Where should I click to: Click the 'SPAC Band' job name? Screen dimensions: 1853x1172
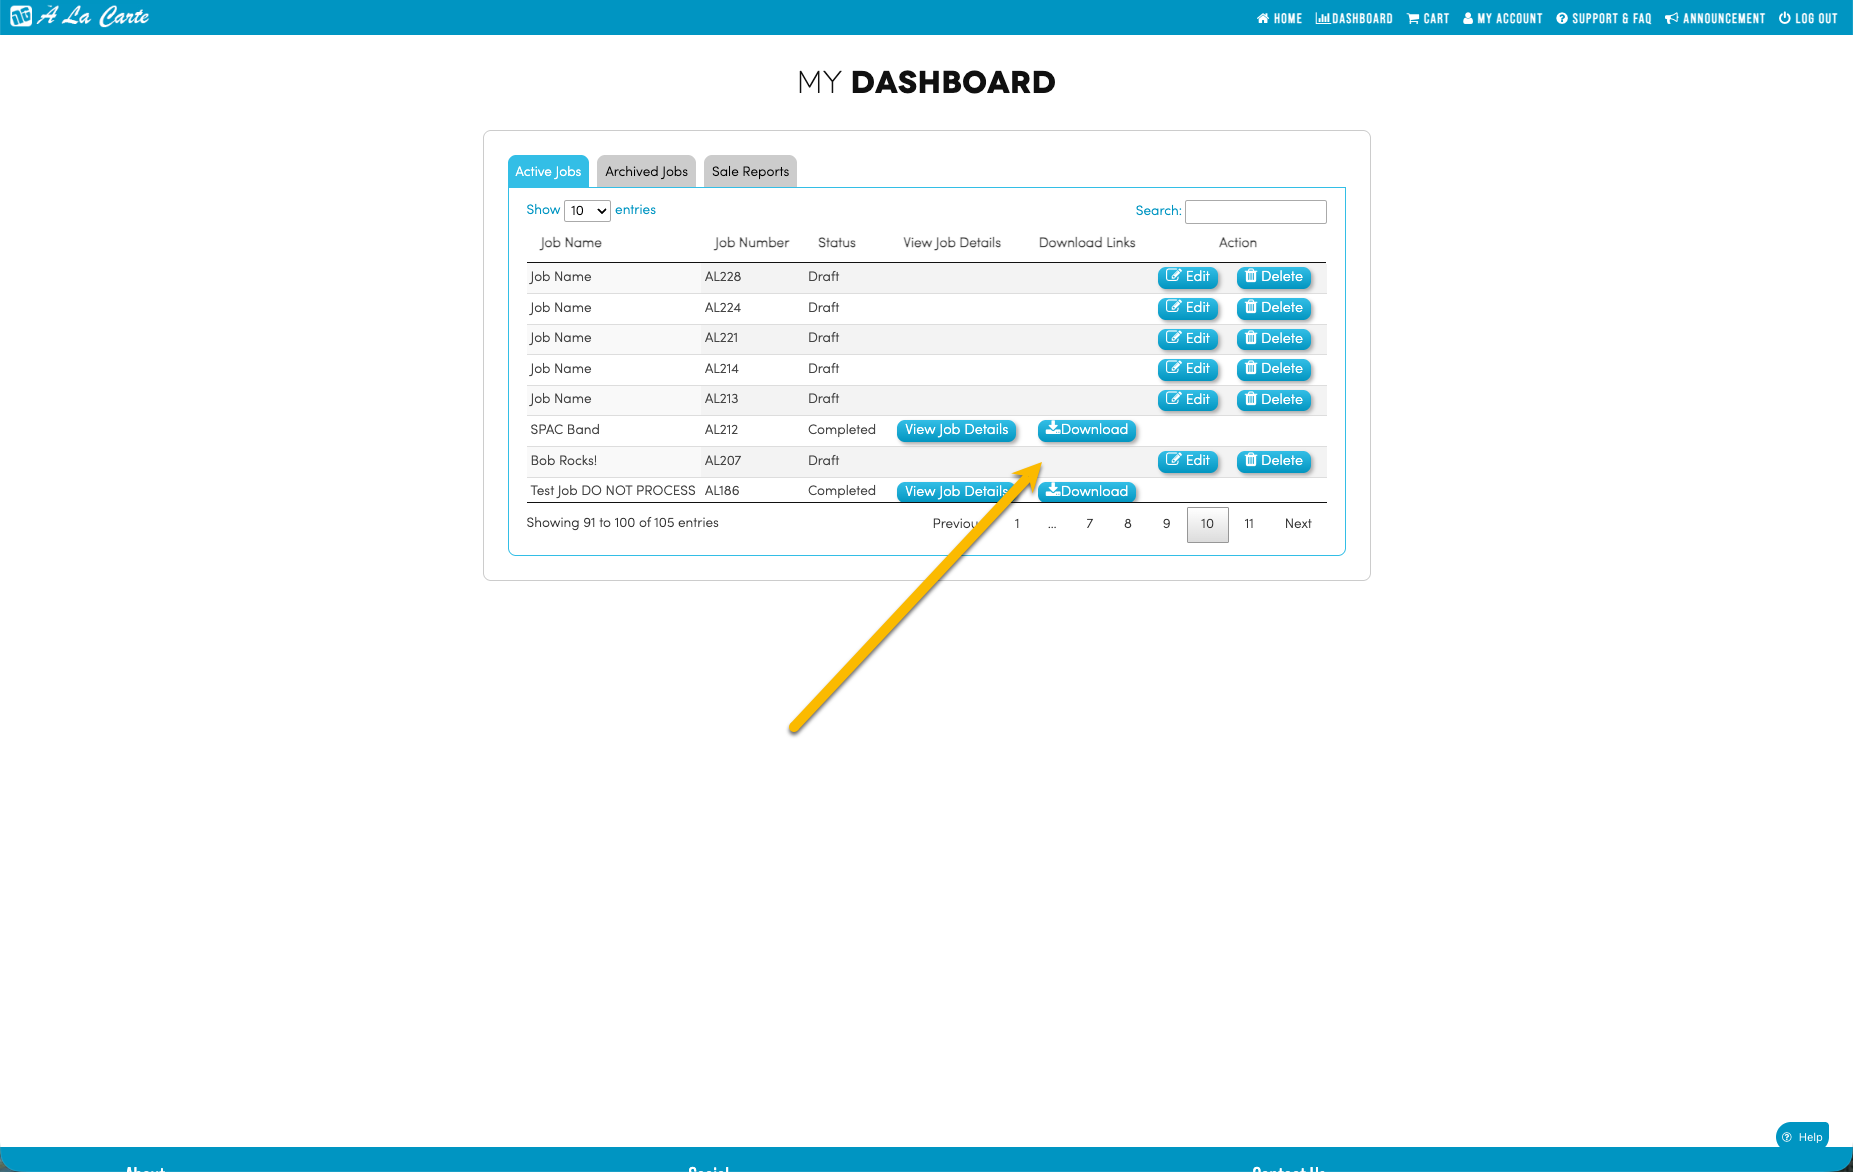tap(565, 430)
